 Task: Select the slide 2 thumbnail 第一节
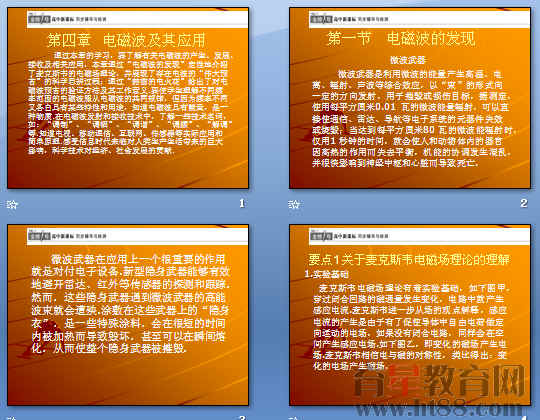click(x=410, y=98)
